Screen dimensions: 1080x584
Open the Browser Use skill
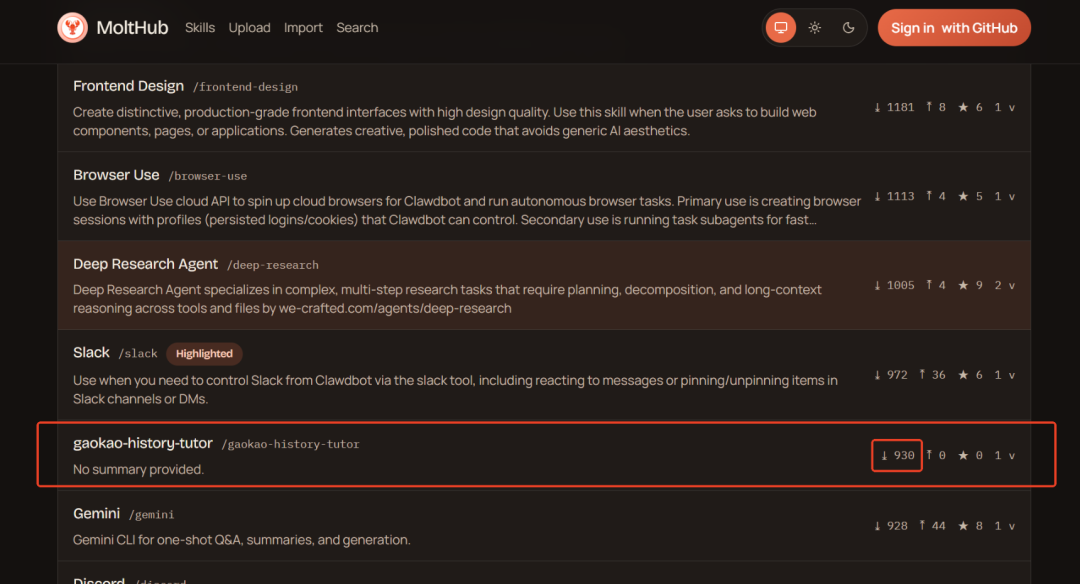coord(116,175)
